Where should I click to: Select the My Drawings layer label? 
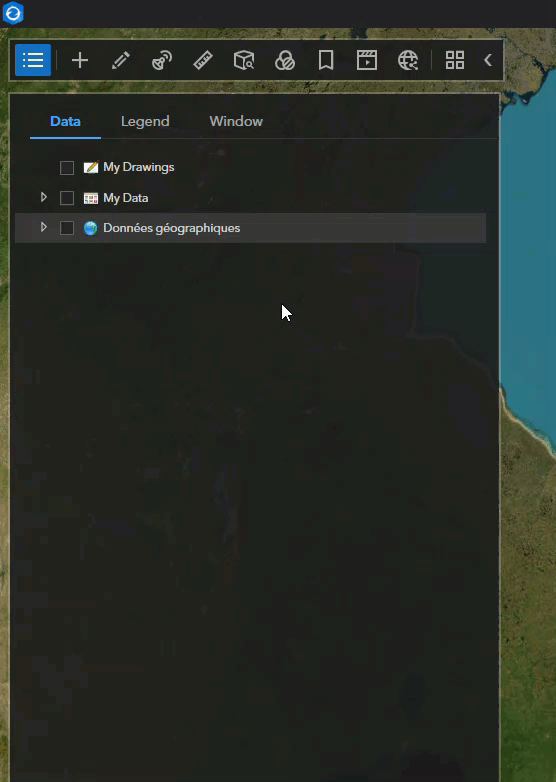139,167
